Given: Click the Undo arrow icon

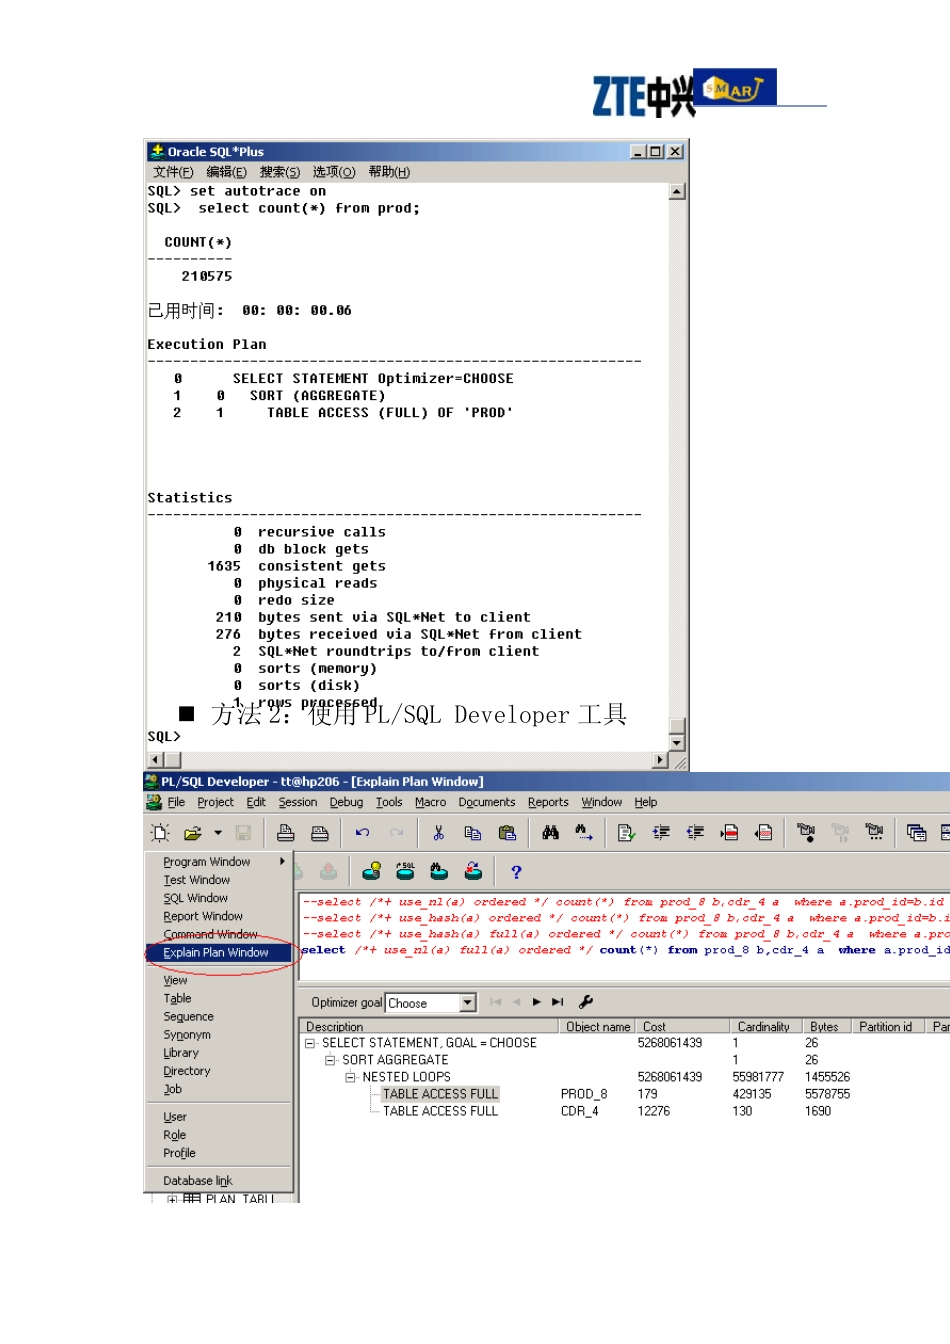Looking at the screenshot, I should click(363, 832).
